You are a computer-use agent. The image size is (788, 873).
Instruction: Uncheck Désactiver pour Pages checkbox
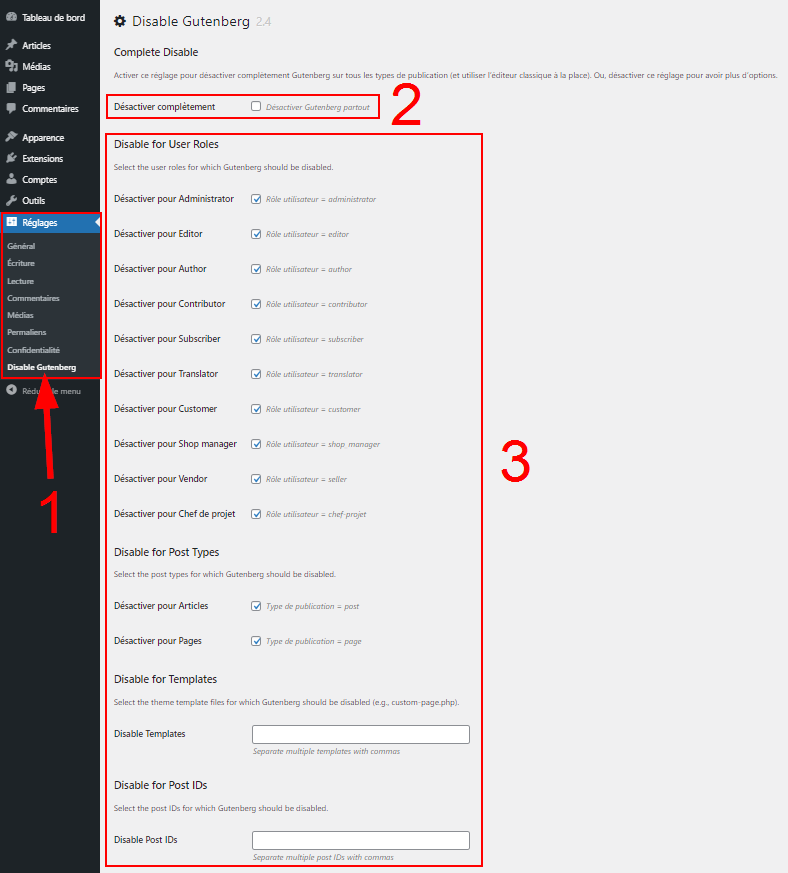(256, 641)
